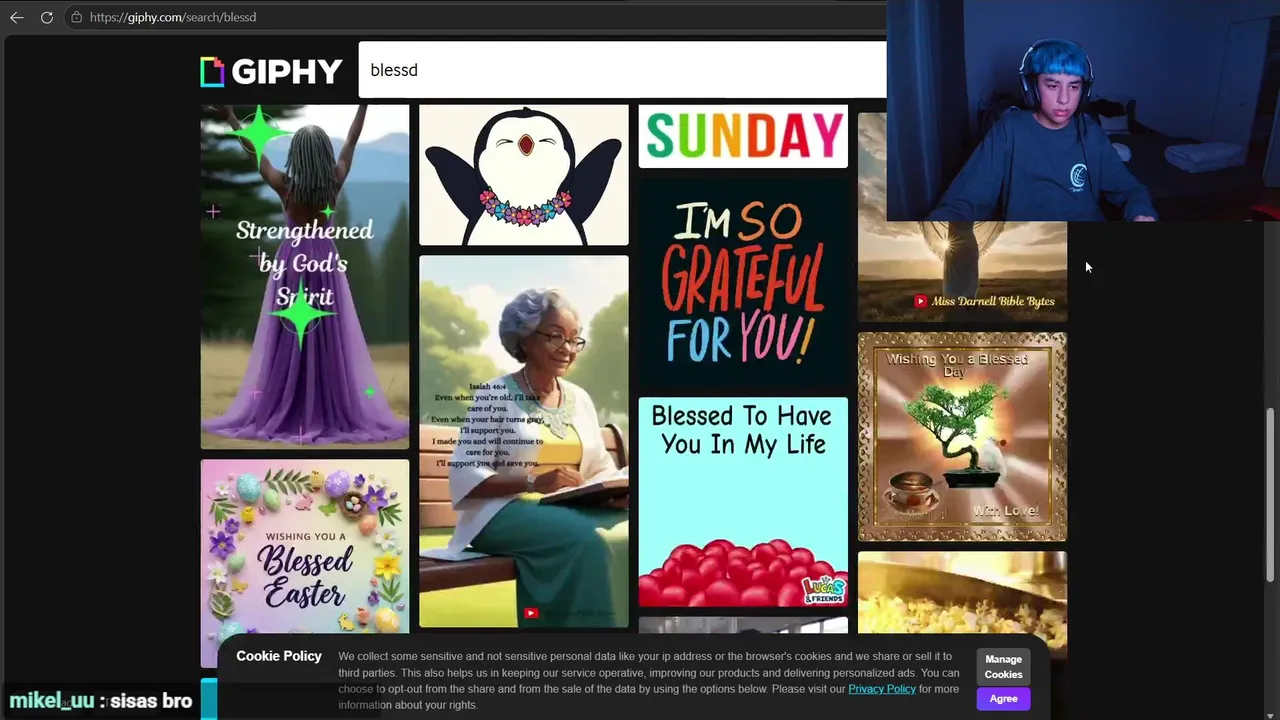Open the Miss Darnell Bible Bytes GIF

pos(962,271)
